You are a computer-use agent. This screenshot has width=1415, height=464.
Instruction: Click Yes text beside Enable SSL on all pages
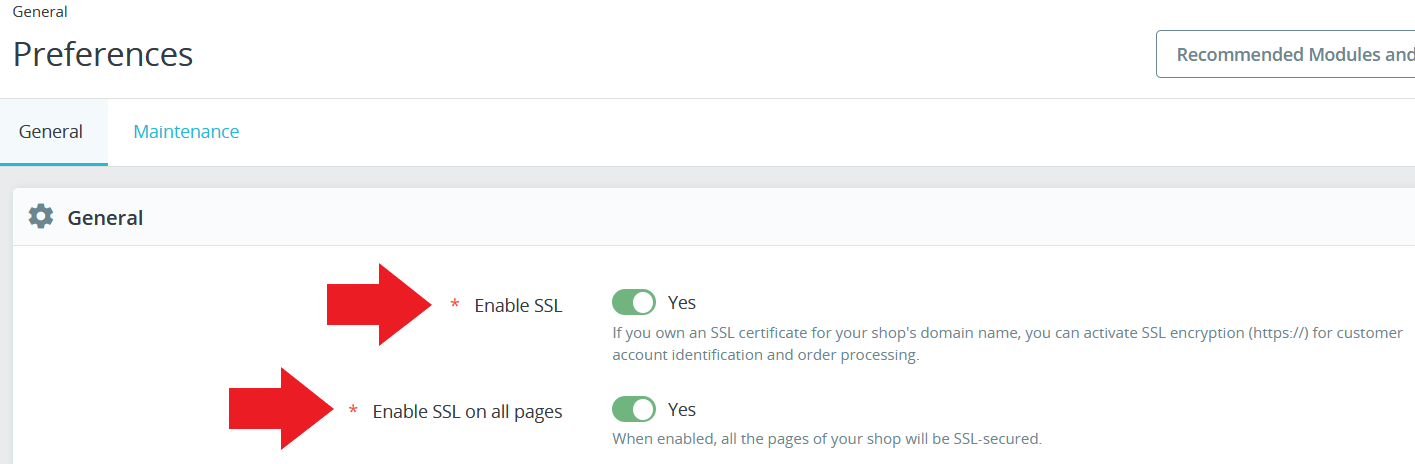pos(682,409)
